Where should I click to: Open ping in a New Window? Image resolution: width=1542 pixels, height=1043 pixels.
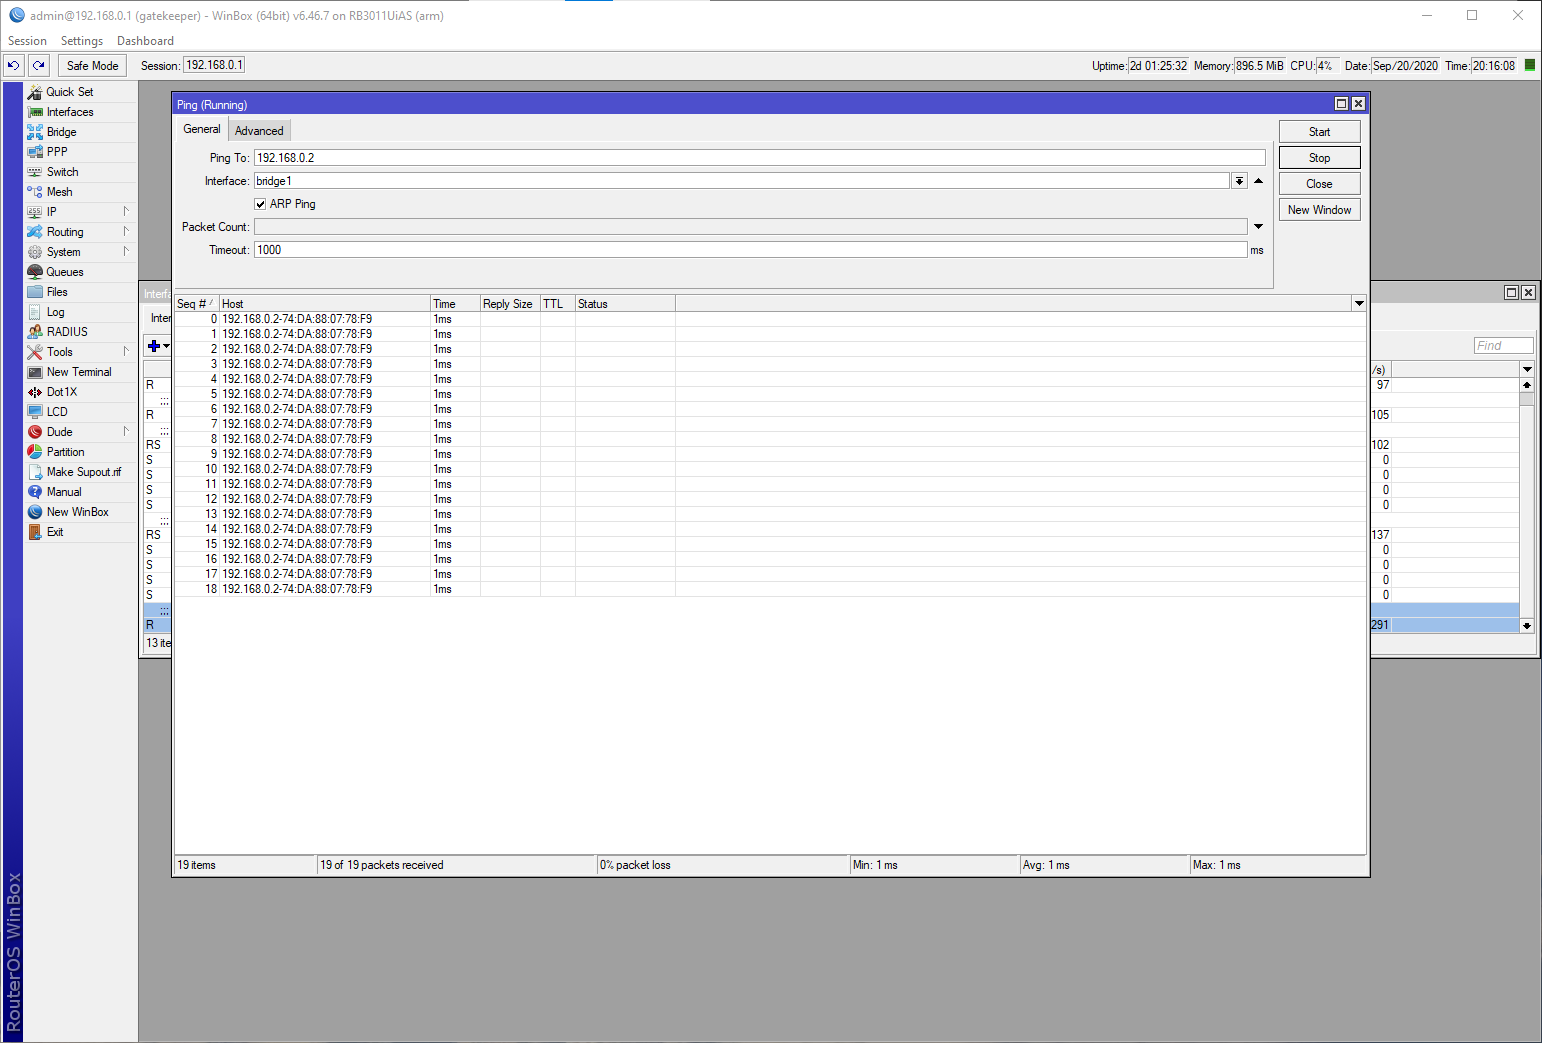tap(1318, 209)
